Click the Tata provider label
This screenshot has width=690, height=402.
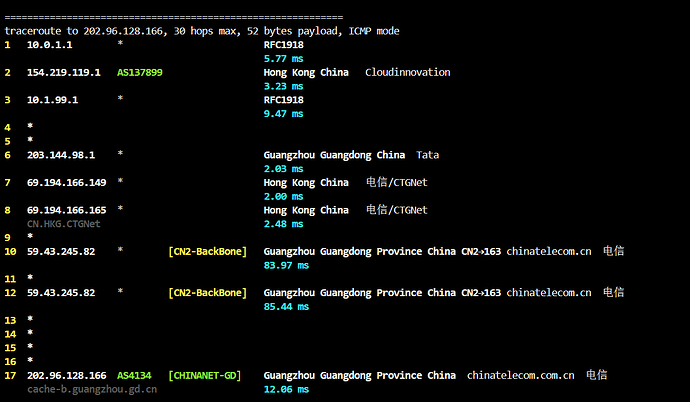[x=427, y=155]
